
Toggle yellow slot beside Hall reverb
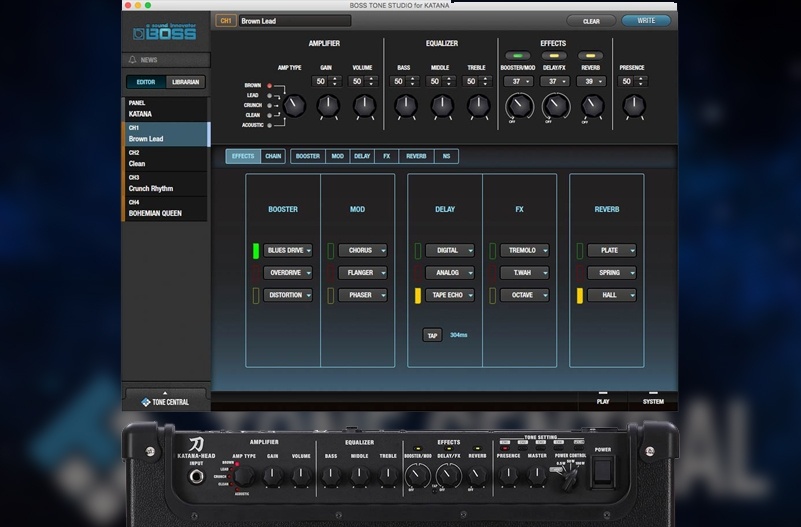pos(580,296)
